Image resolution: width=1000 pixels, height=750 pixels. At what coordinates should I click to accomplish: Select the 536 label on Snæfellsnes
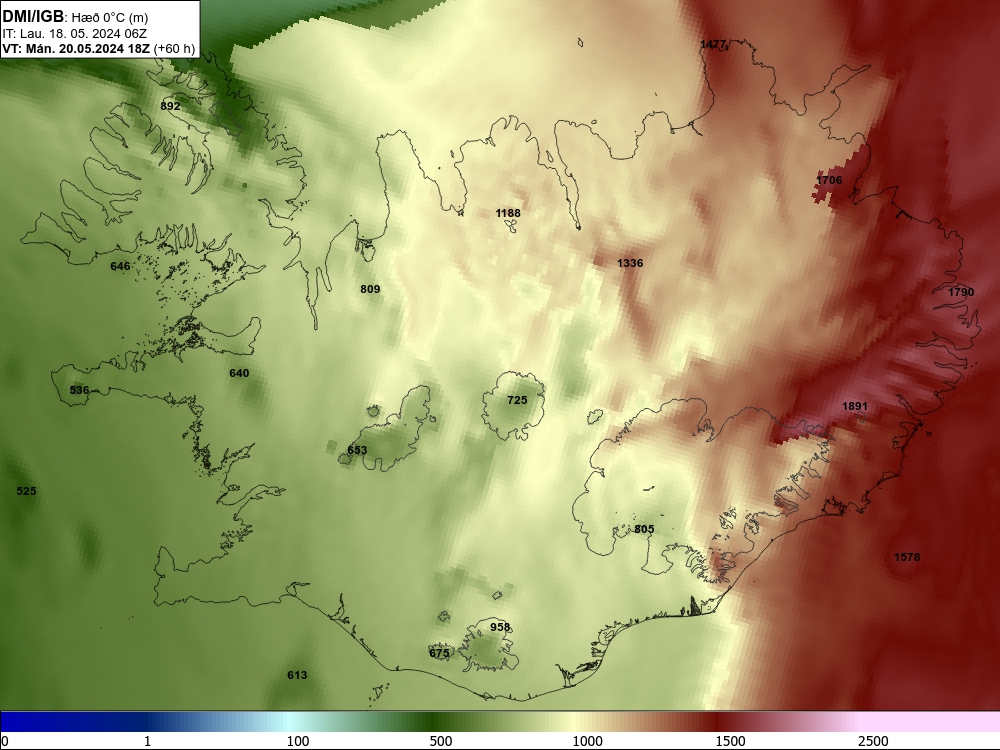pos(79,390)
